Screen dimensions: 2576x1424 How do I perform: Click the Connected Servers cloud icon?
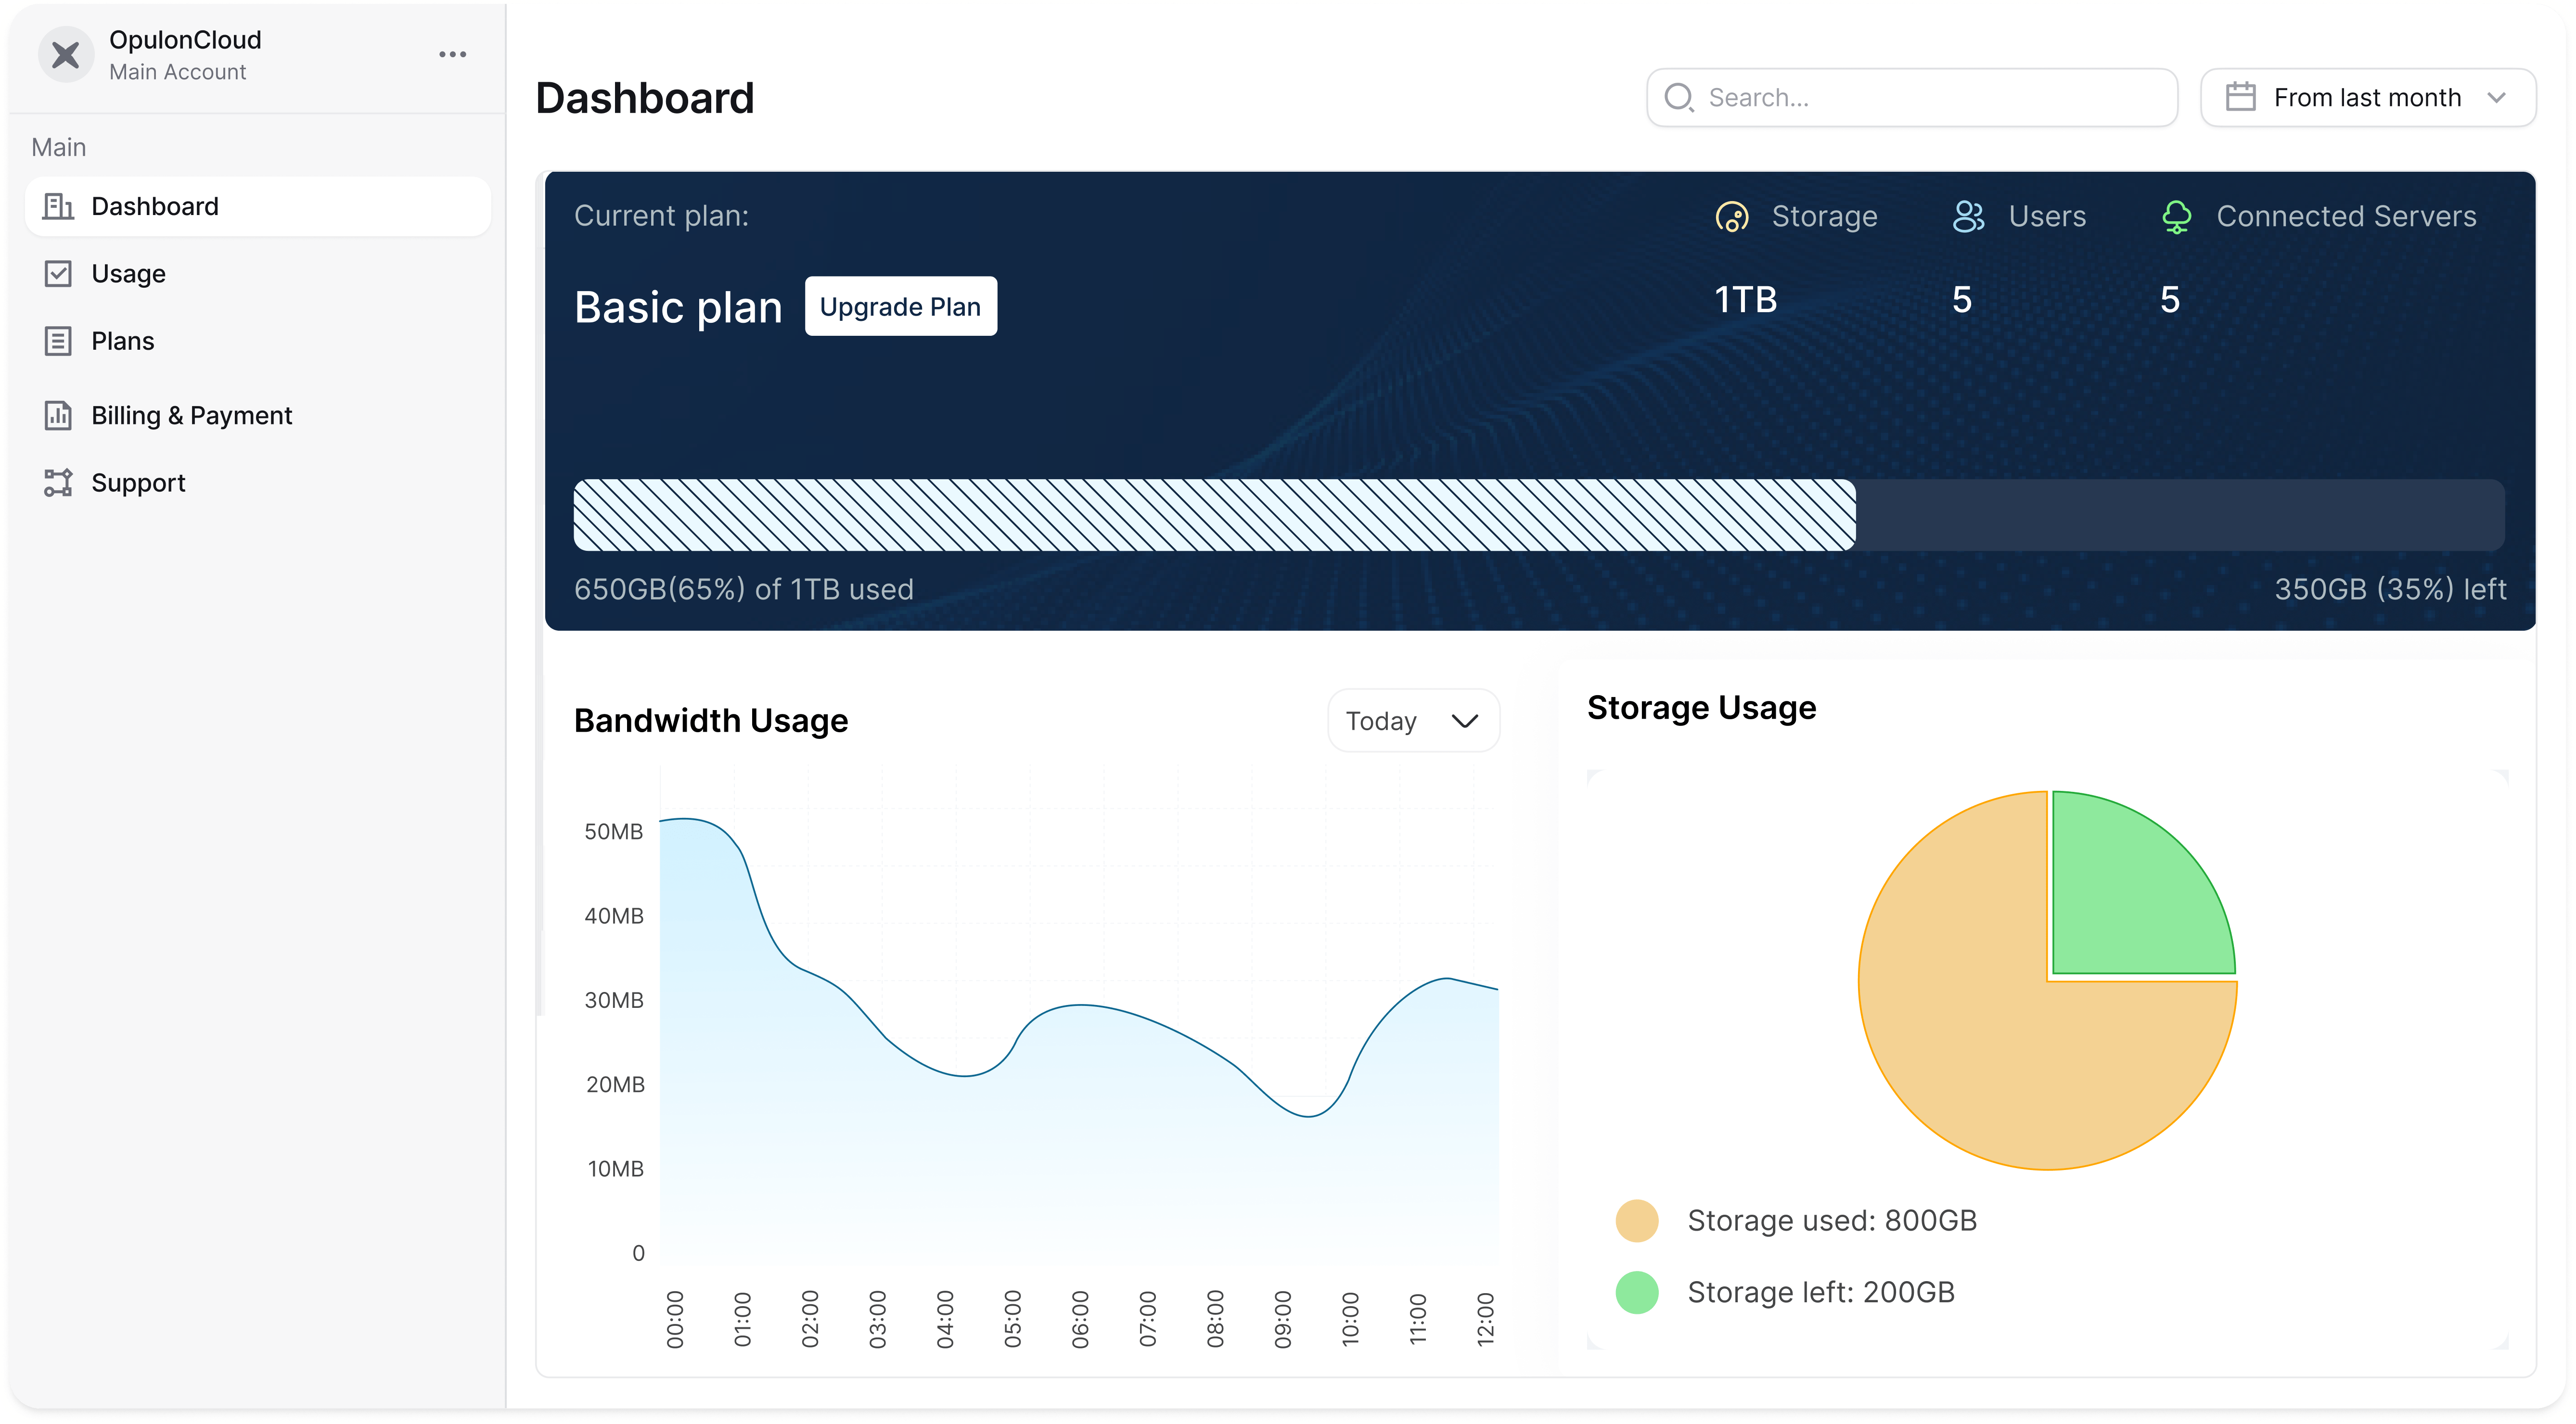coord(2176,217)
